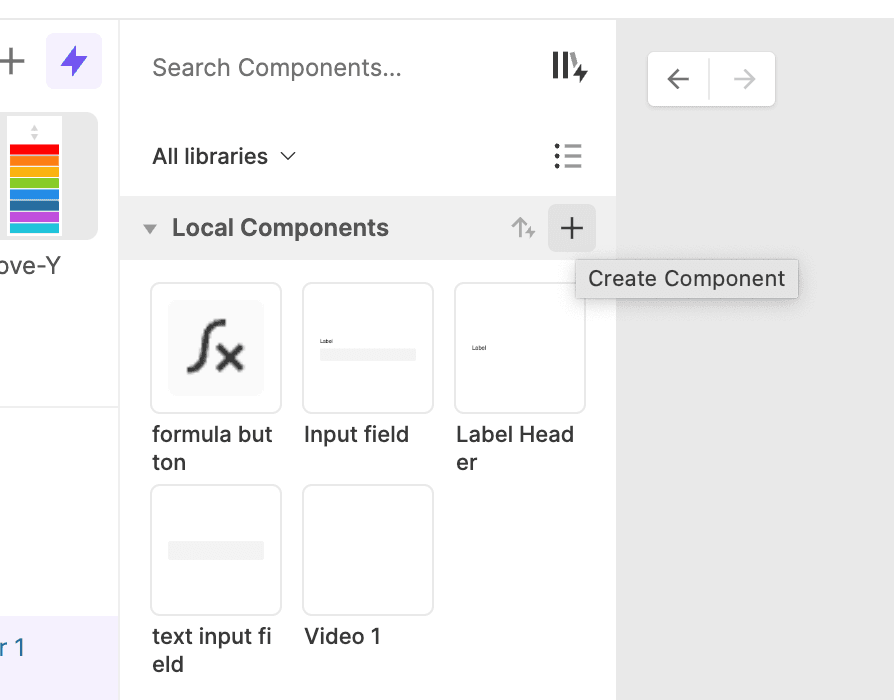Click the plus icon to create a component
Image resolution: width=894 pixels, height=700 pixels.
click(571, 228)
